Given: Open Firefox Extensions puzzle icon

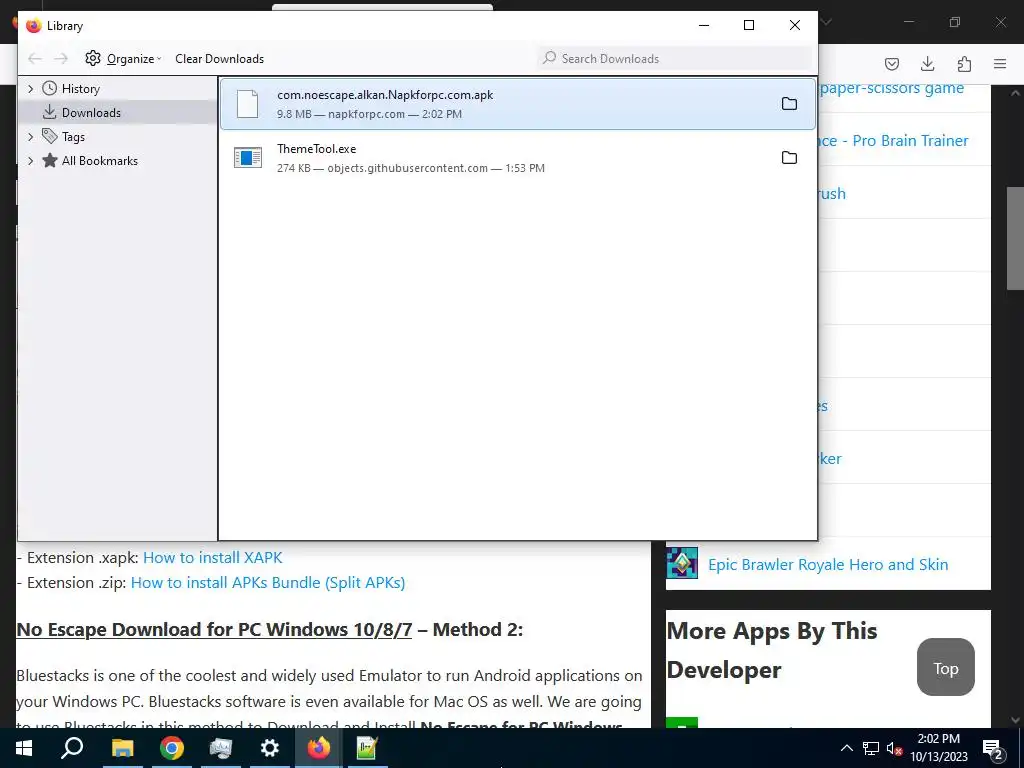Looking at the screenshot, I should (x=964, y=63).
